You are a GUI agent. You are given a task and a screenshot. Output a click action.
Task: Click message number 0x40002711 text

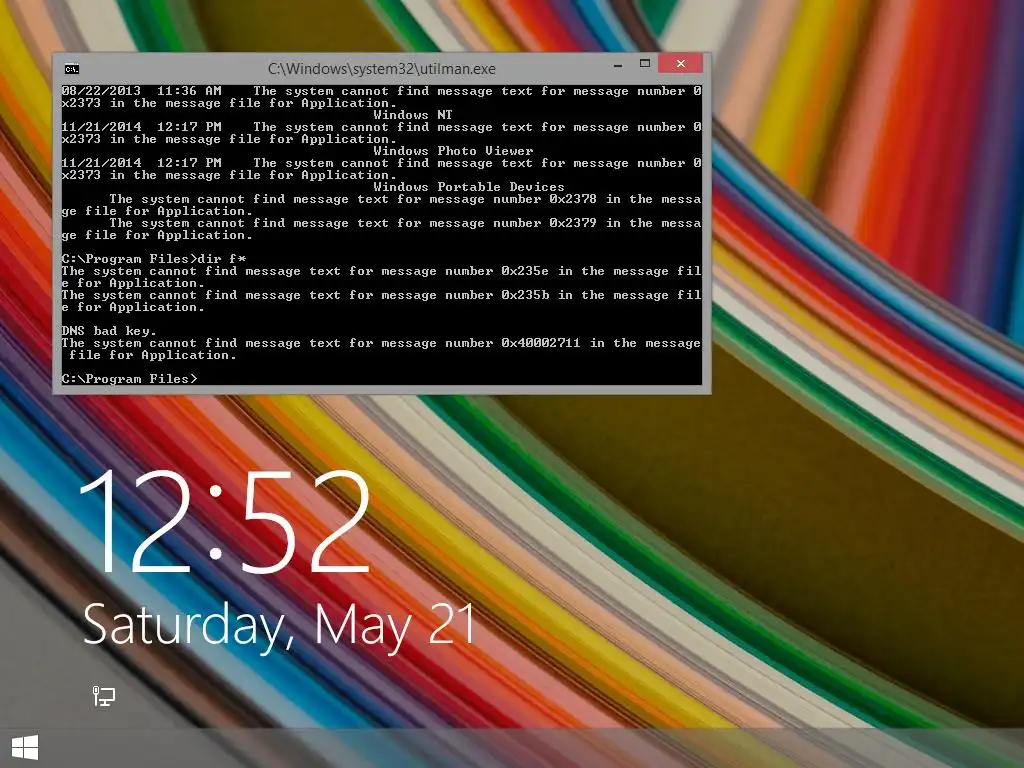[540, 343]
